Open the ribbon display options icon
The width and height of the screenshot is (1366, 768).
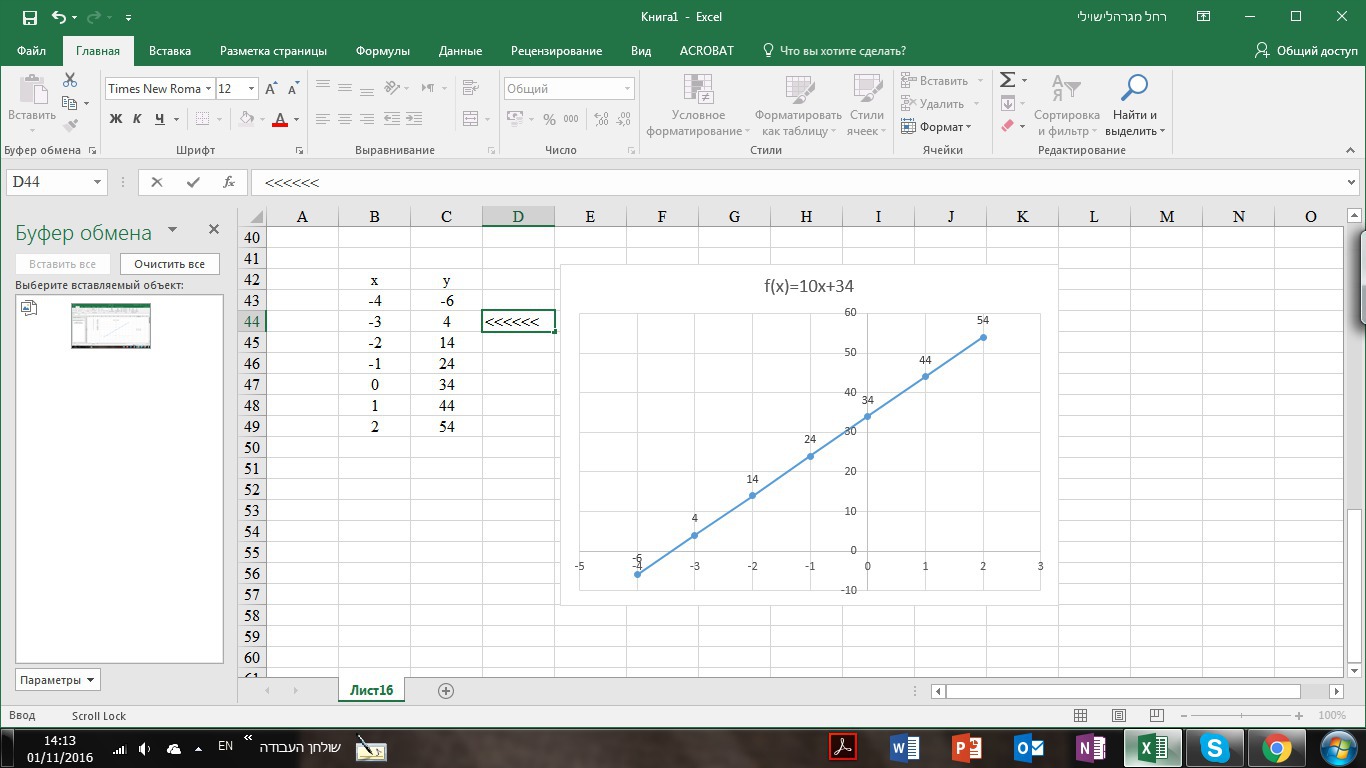pos(1205,17)
